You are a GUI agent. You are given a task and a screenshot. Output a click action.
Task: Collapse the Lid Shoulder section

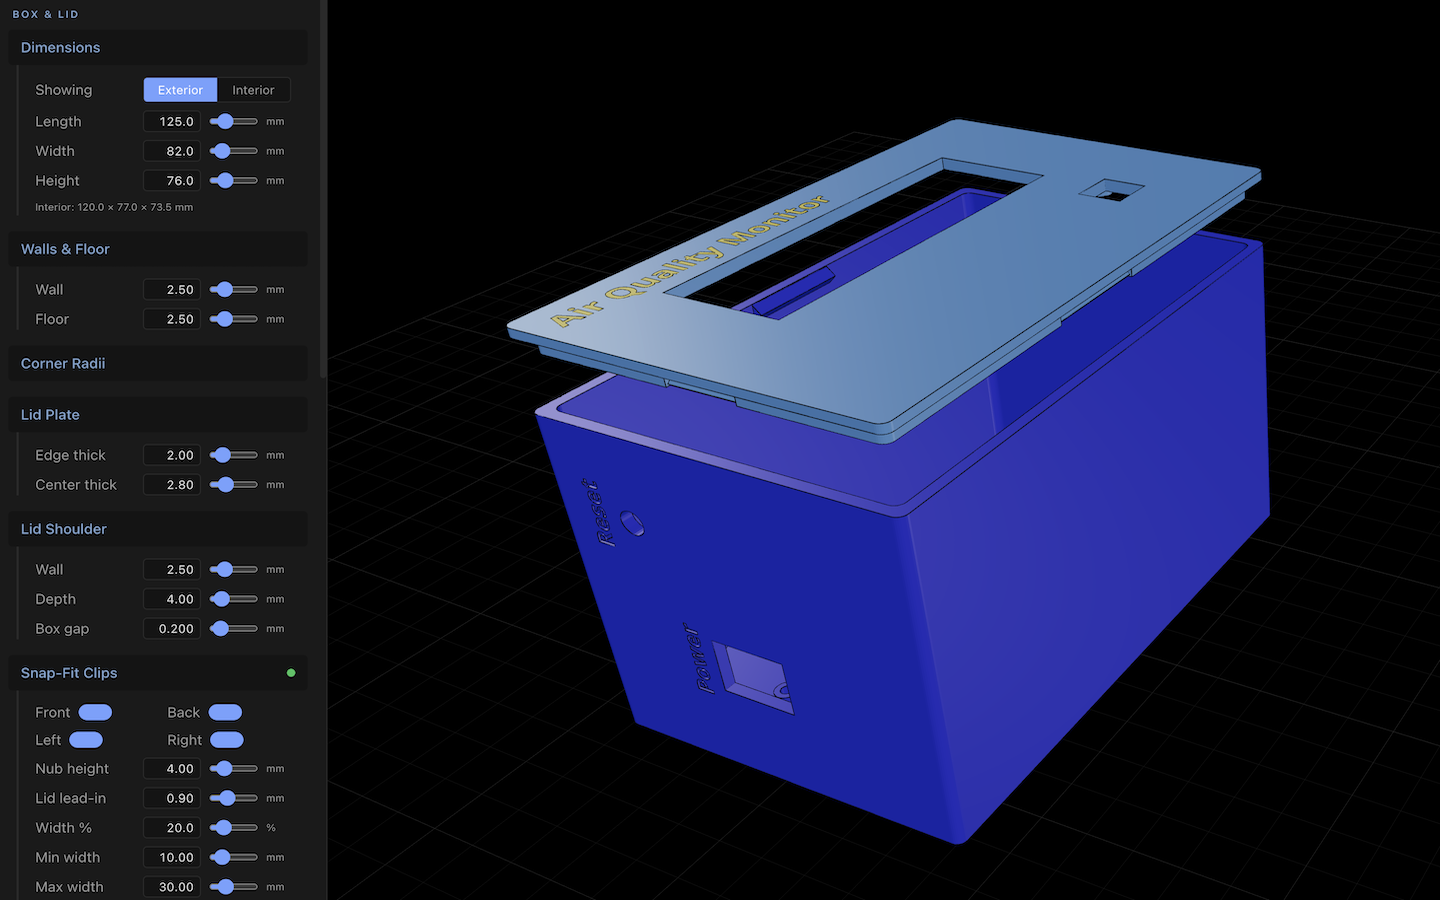point(158,529)
